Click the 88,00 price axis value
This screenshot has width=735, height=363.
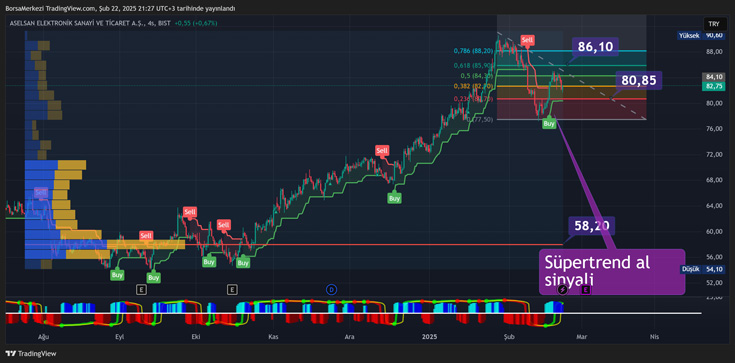pos(714,52)
